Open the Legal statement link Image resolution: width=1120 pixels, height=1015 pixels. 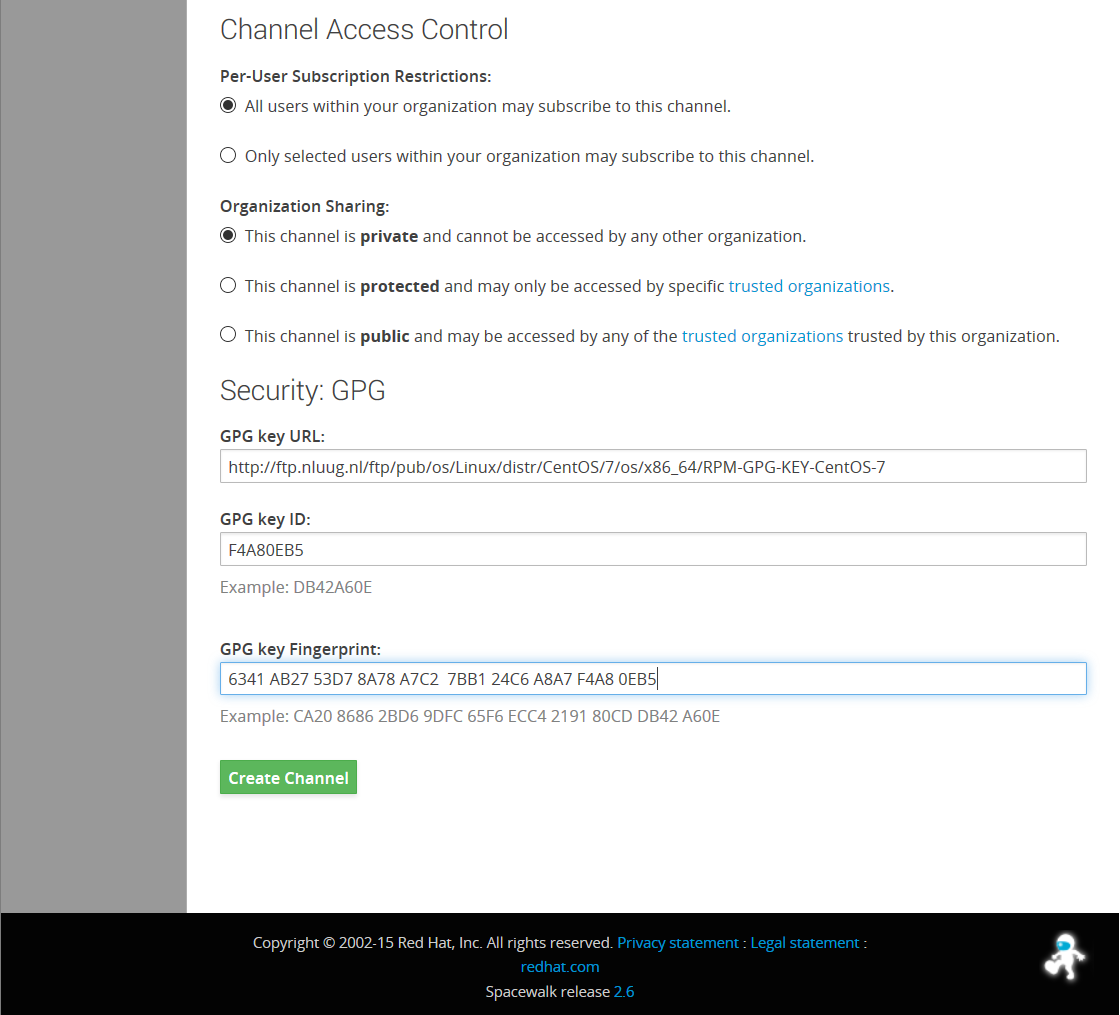(x=804, y=942)
